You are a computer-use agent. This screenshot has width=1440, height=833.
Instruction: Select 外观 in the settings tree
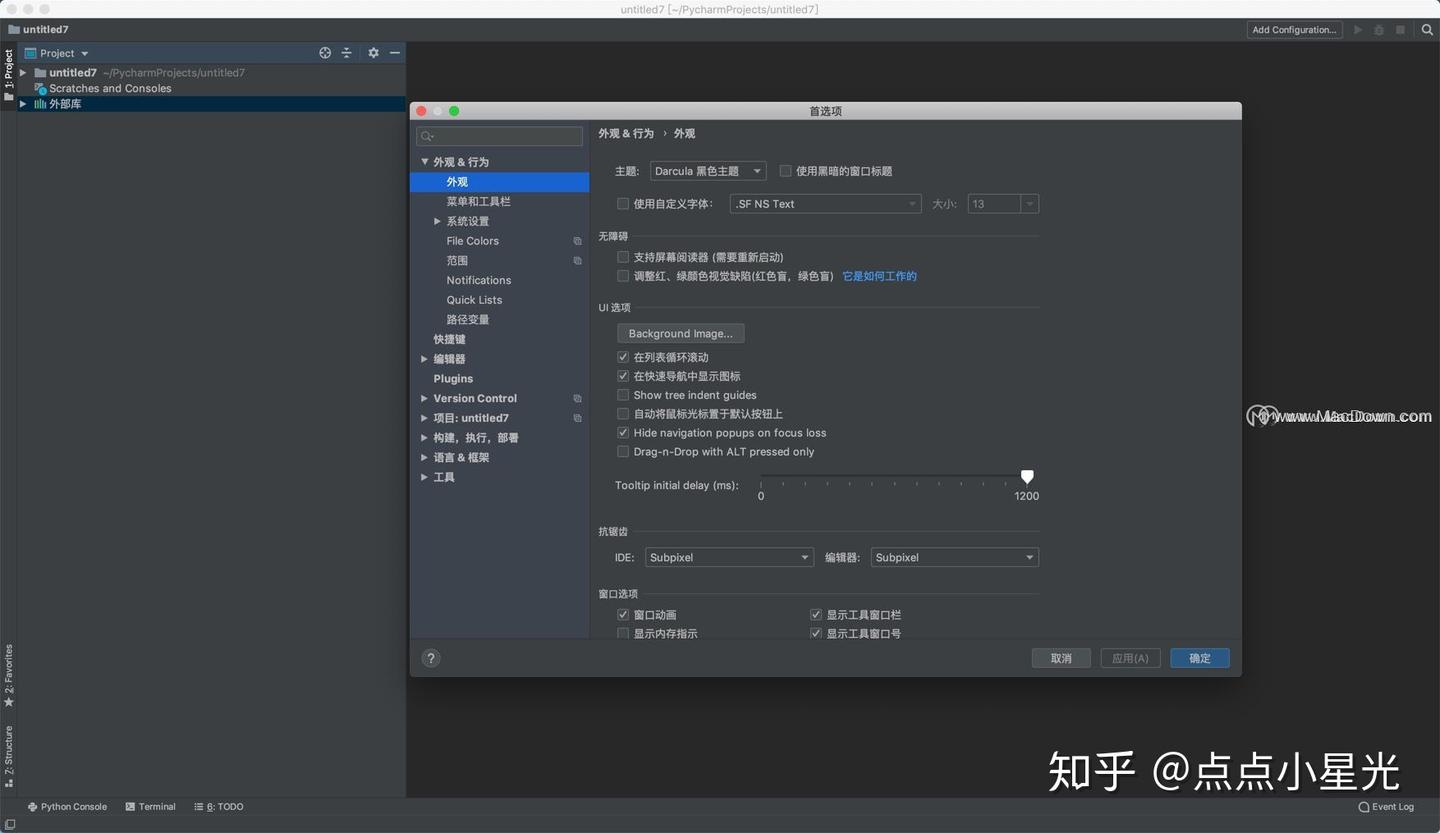456,182
